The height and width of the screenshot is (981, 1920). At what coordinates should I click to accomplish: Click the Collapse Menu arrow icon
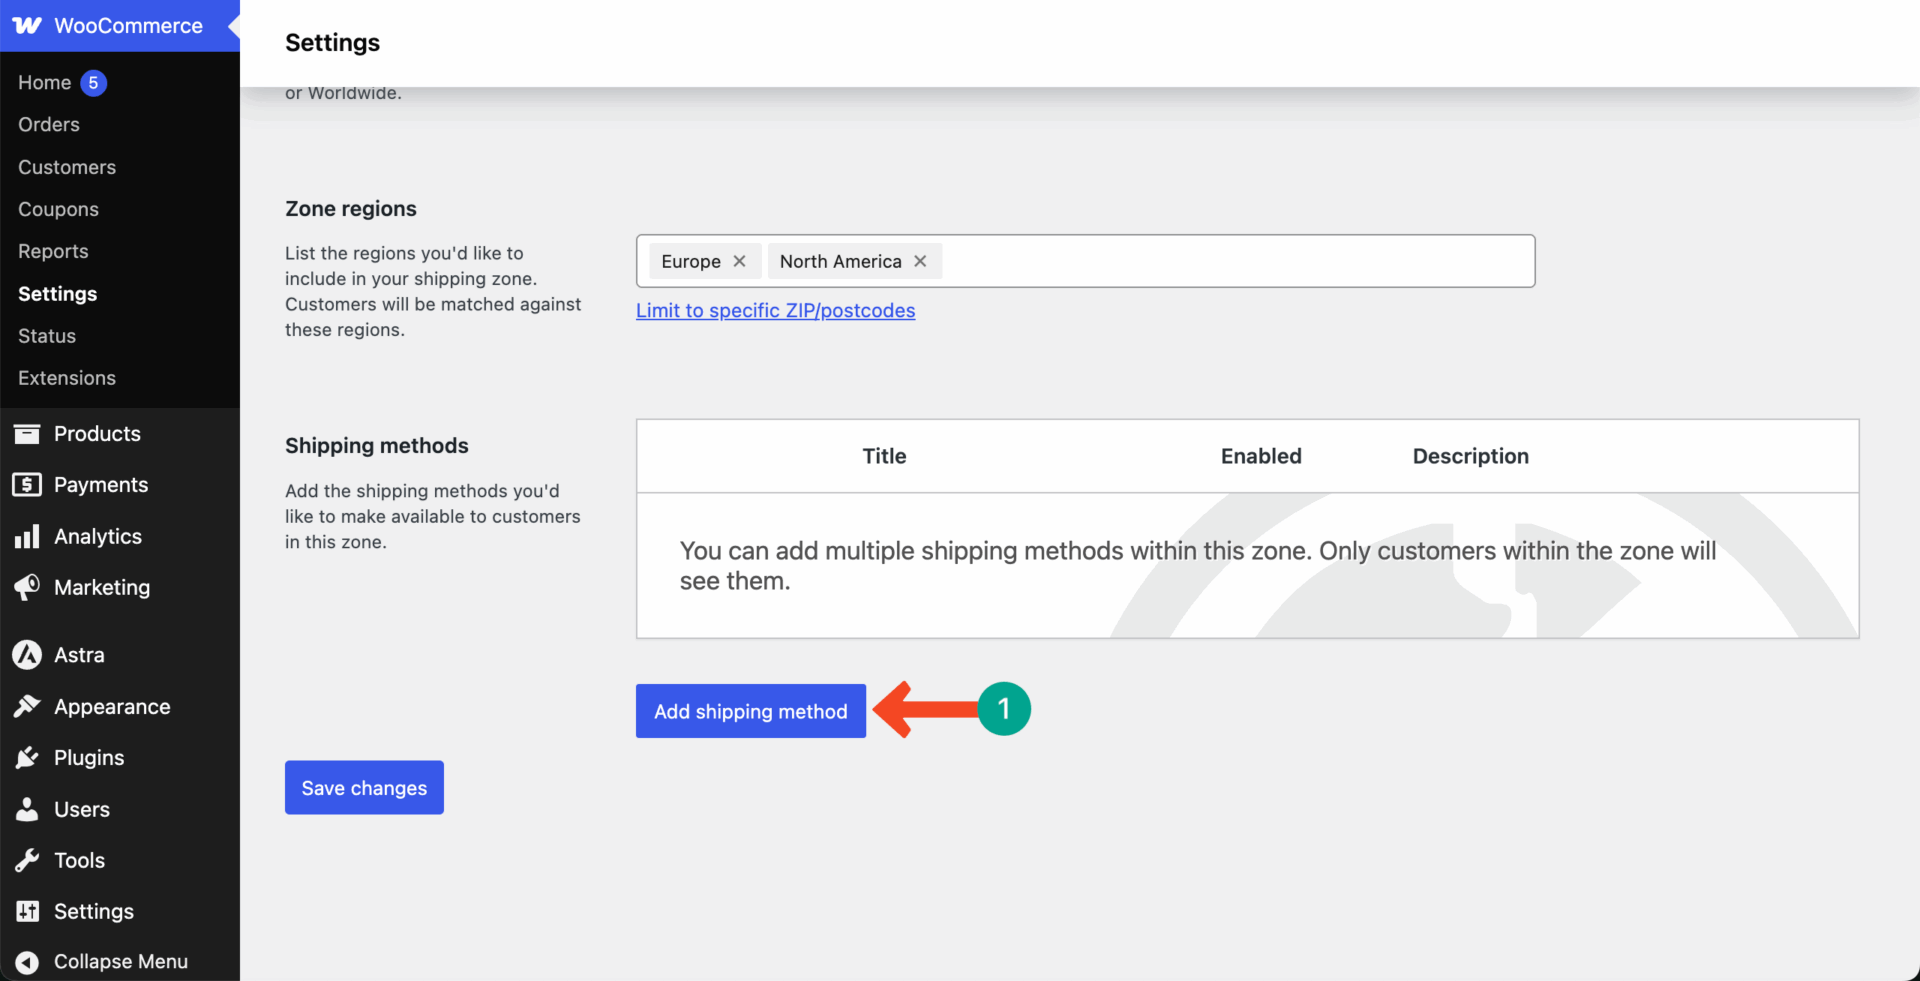click(27, 962)
